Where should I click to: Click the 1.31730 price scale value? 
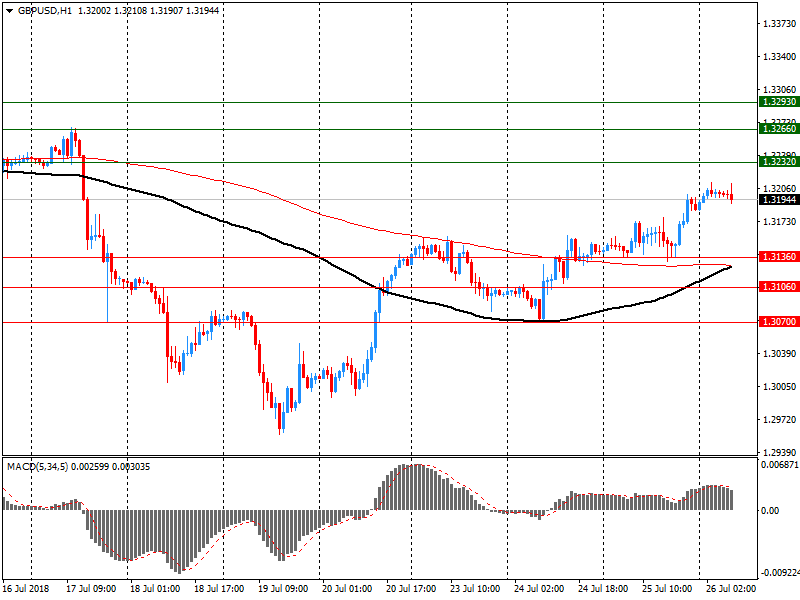(779, 221)
